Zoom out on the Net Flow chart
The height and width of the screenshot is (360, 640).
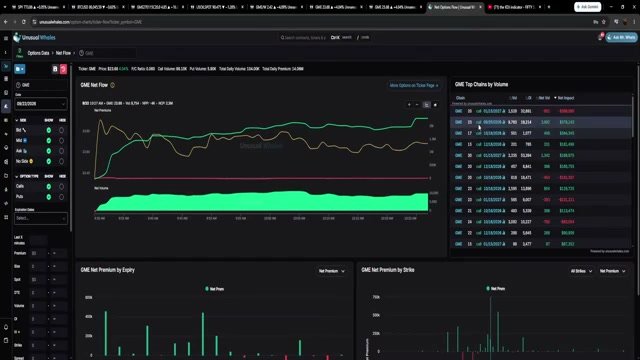tap(417, 105)
